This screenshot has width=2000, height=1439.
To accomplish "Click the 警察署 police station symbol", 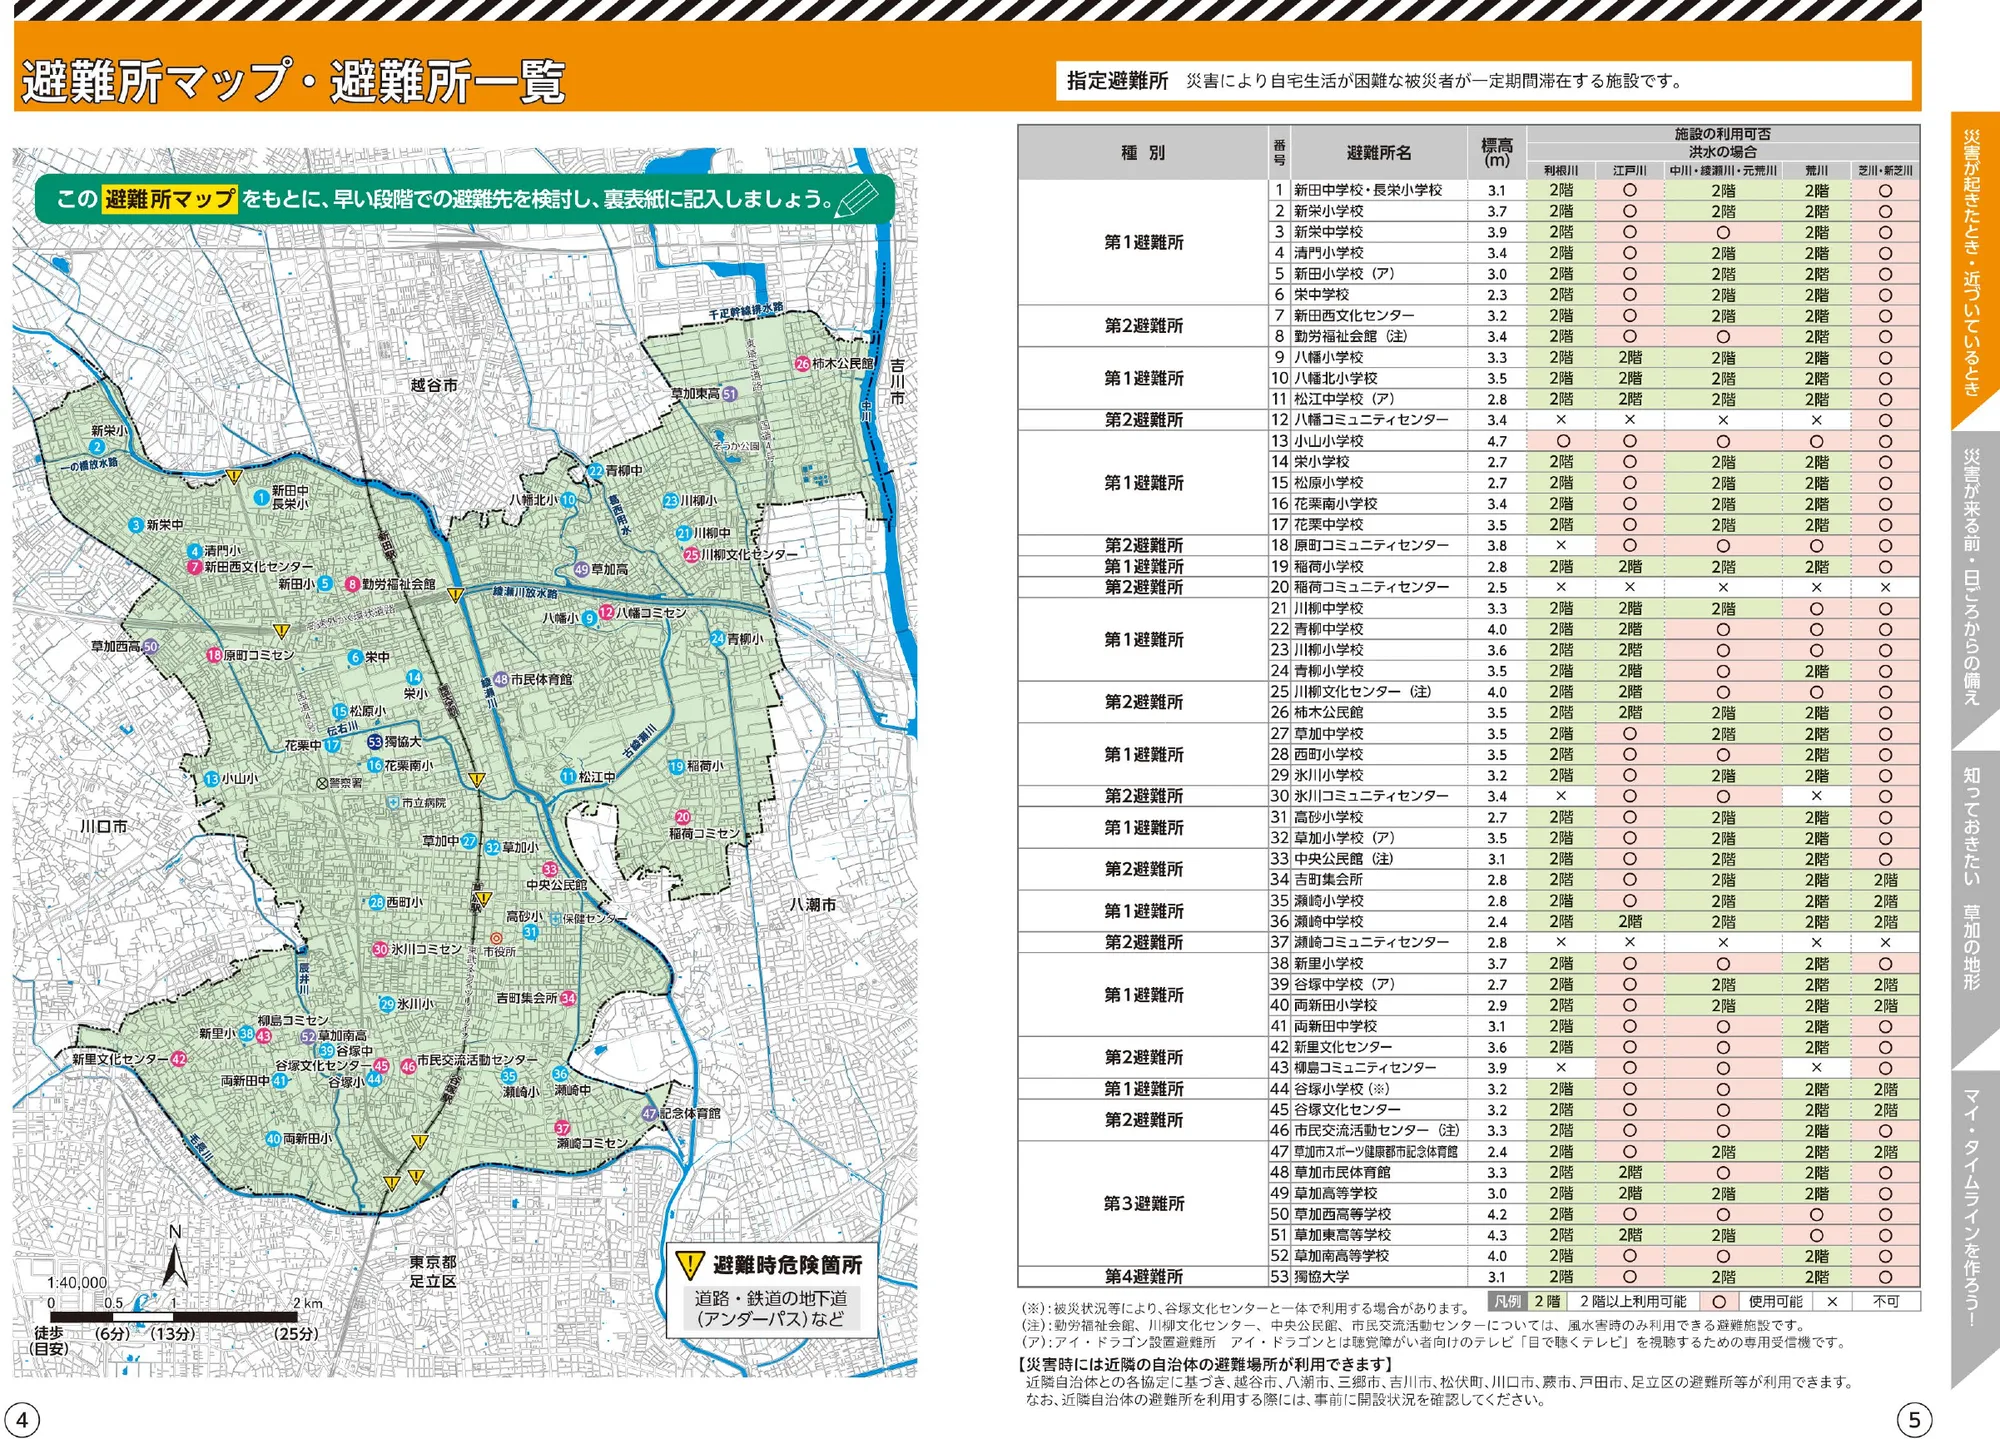I will (x=322, y=784).
